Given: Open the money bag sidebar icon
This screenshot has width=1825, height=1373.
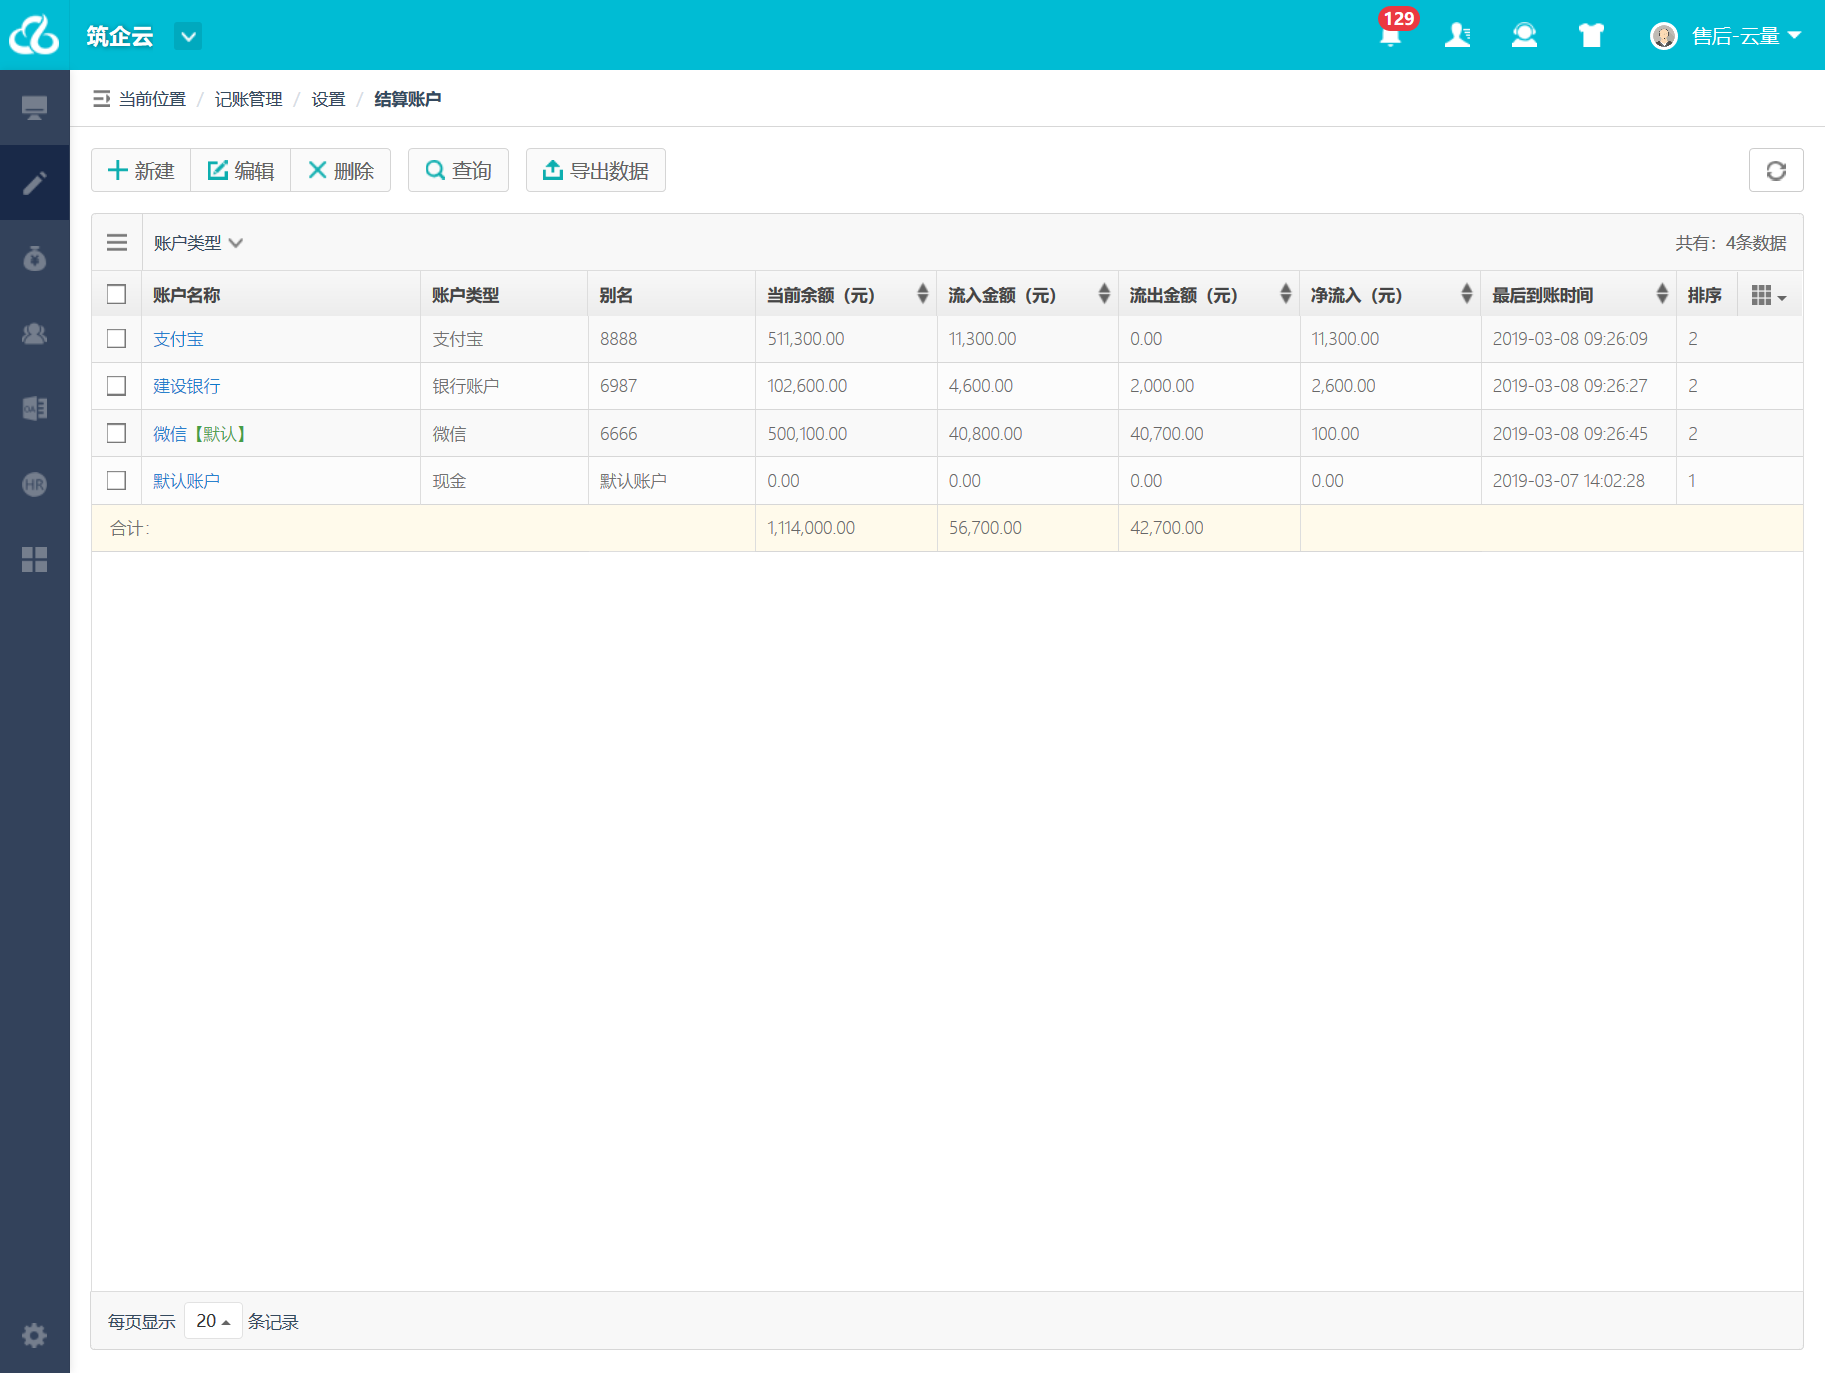Looking at the screenshot, I should [35, 258].
